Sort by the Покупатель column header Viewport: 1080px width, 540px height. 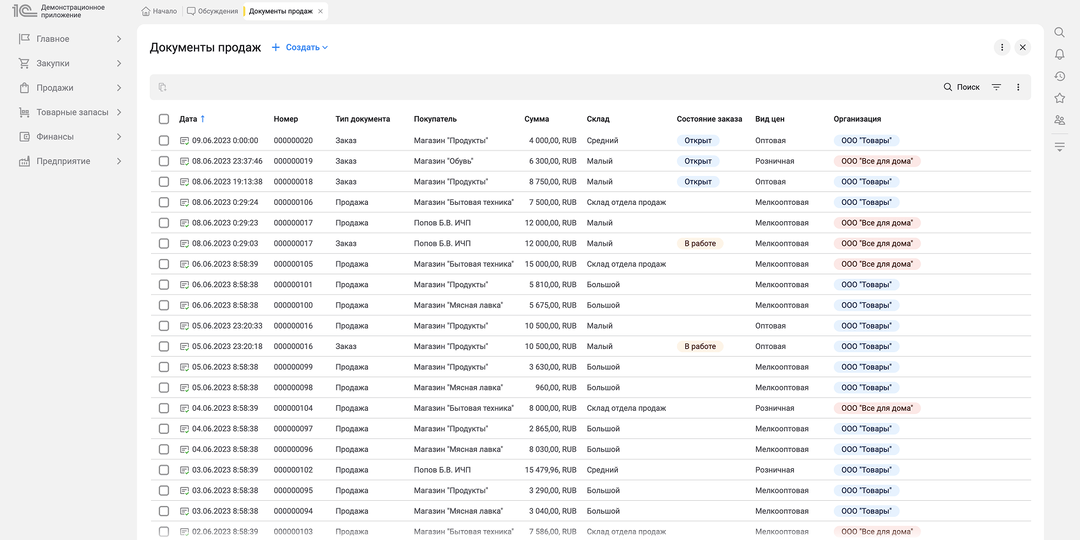[435, 119]
